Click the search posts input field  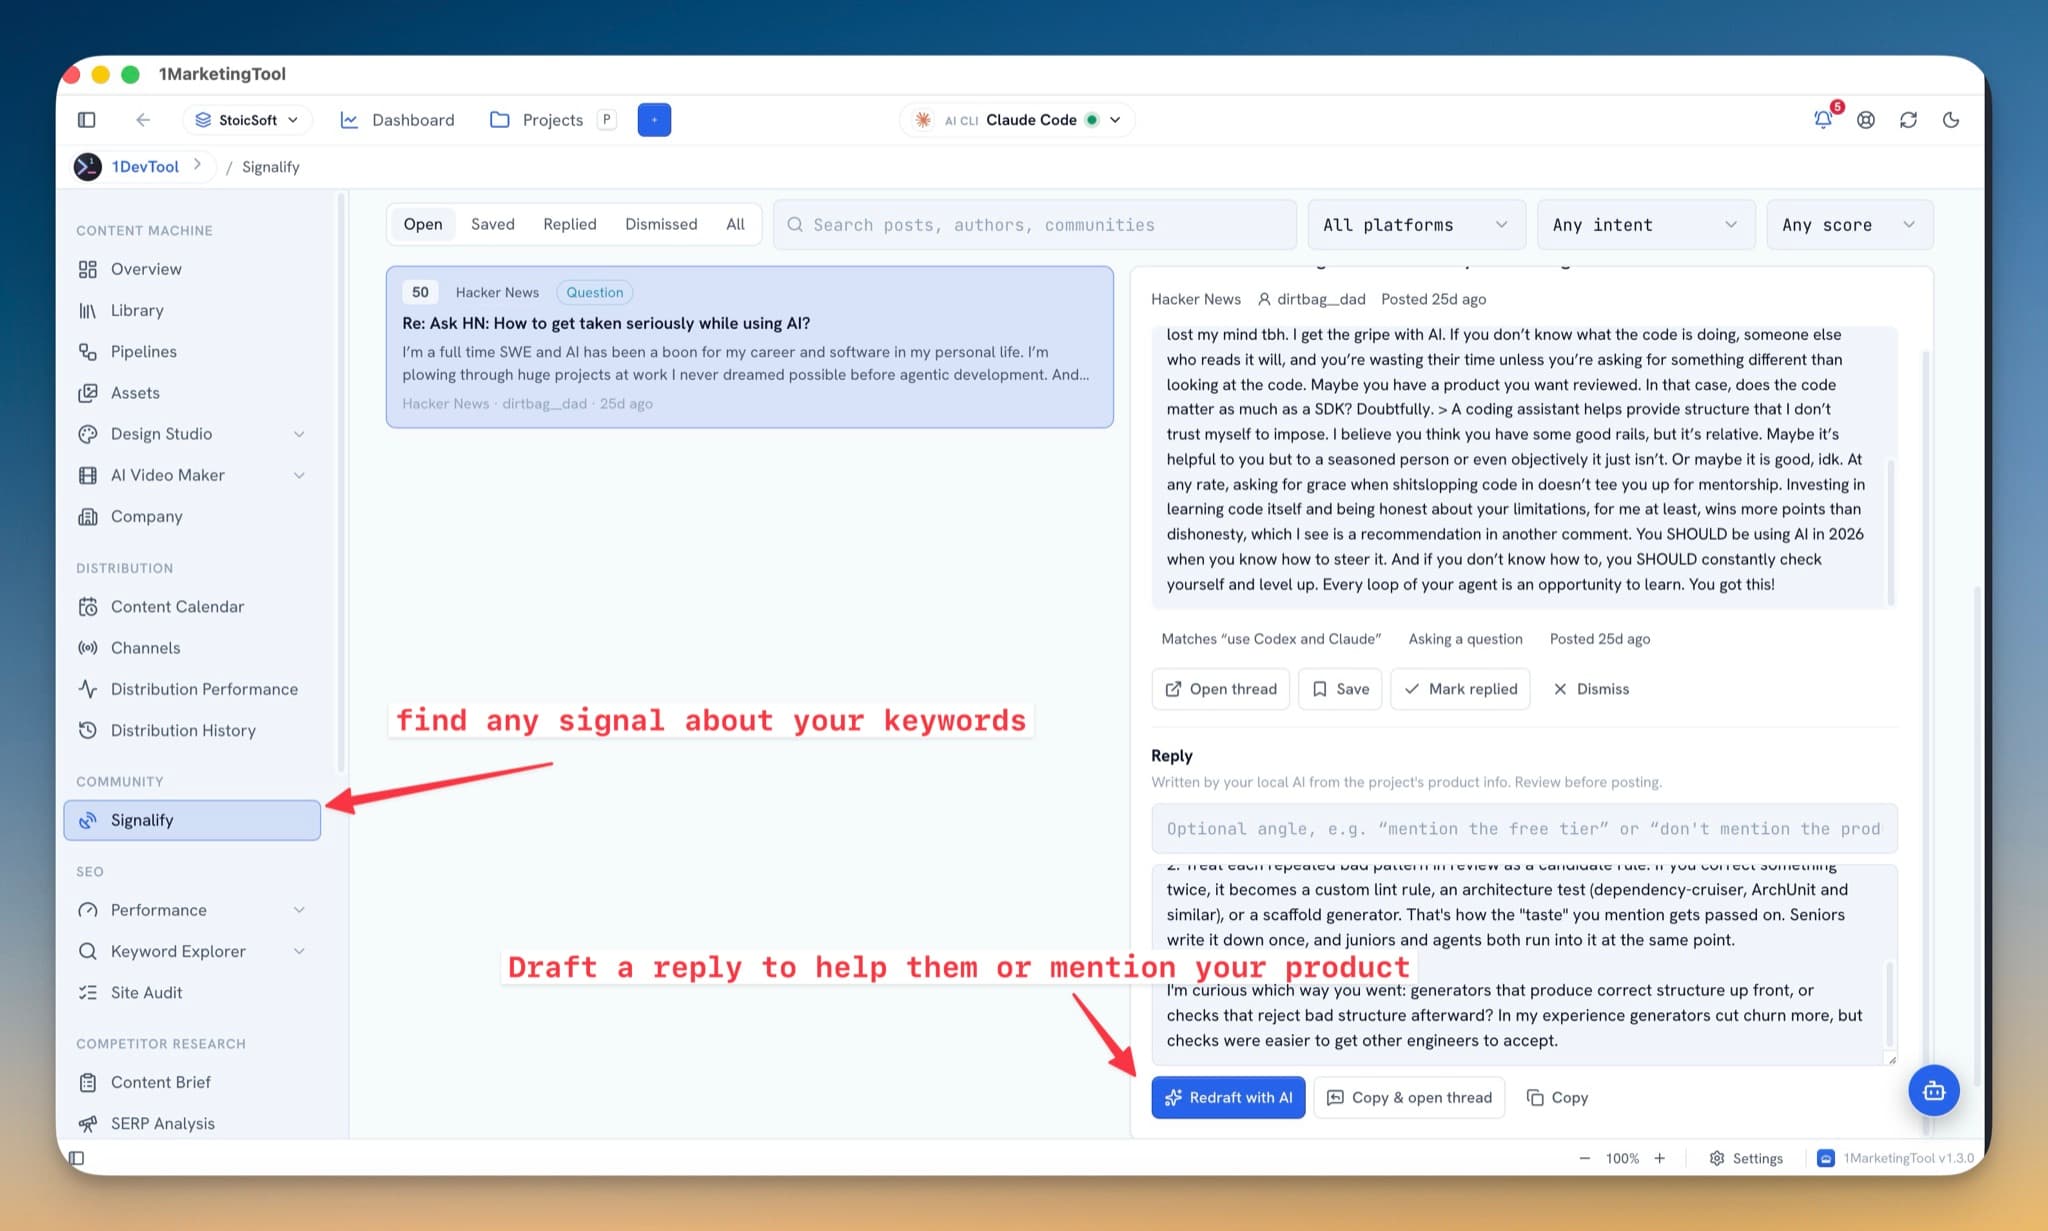[1035, 225]
